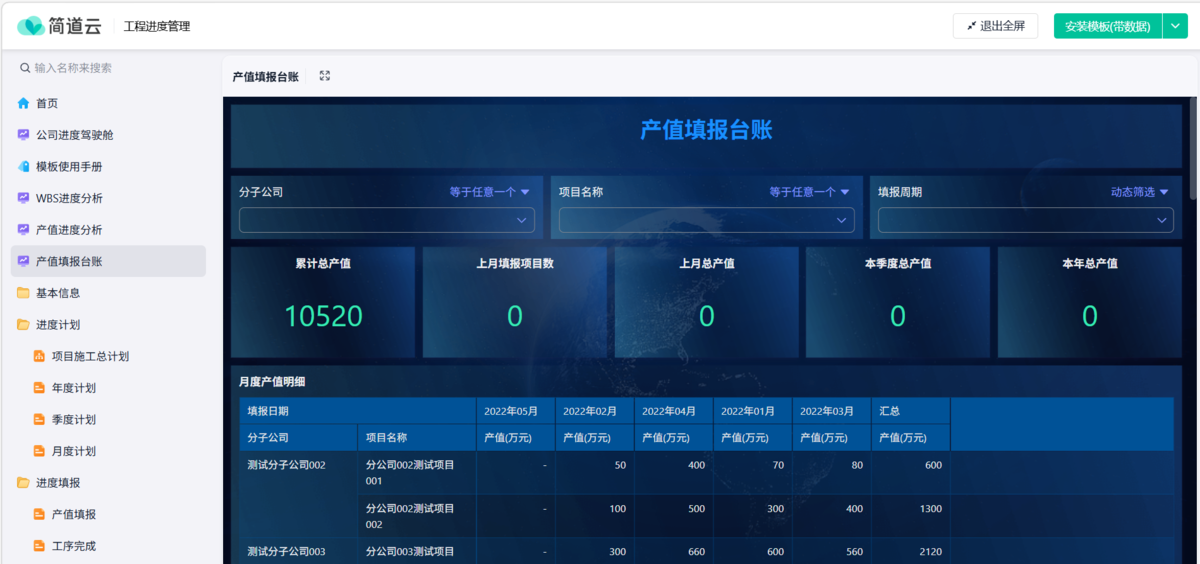Click the 模板使用手册 document icon
This screenshot has width=1200, height=564.
click(23, 167)
